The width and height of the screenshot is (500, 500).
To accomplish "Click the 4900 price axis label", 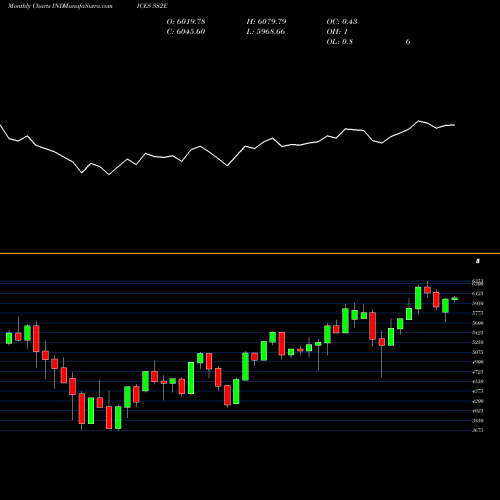I will tap(478, 362).
